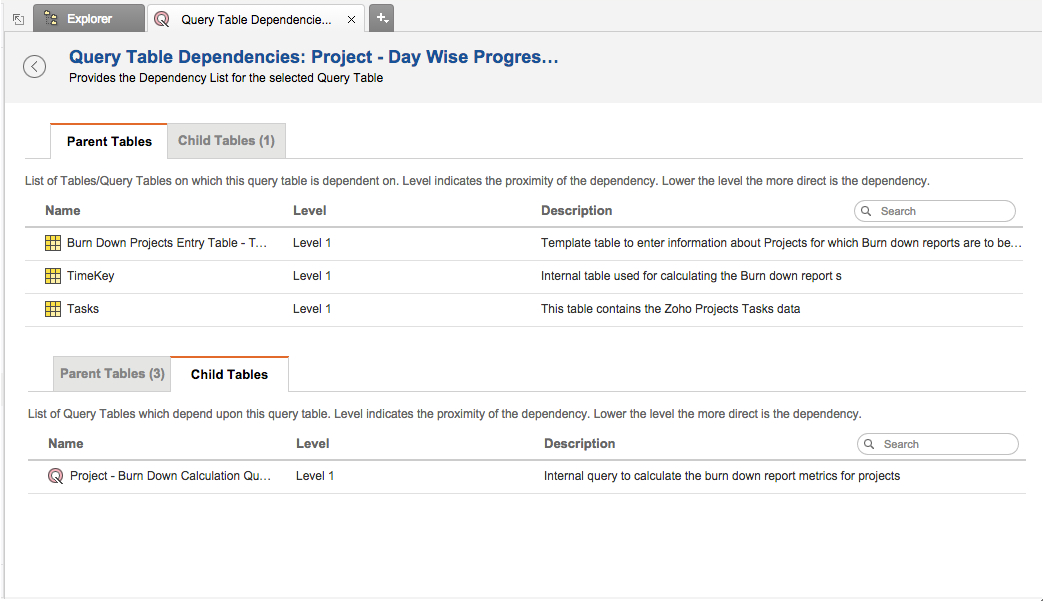Screen dimensions: 1043x602
Task: Click the upper Parent Tables tab
Action: point(109,142)
